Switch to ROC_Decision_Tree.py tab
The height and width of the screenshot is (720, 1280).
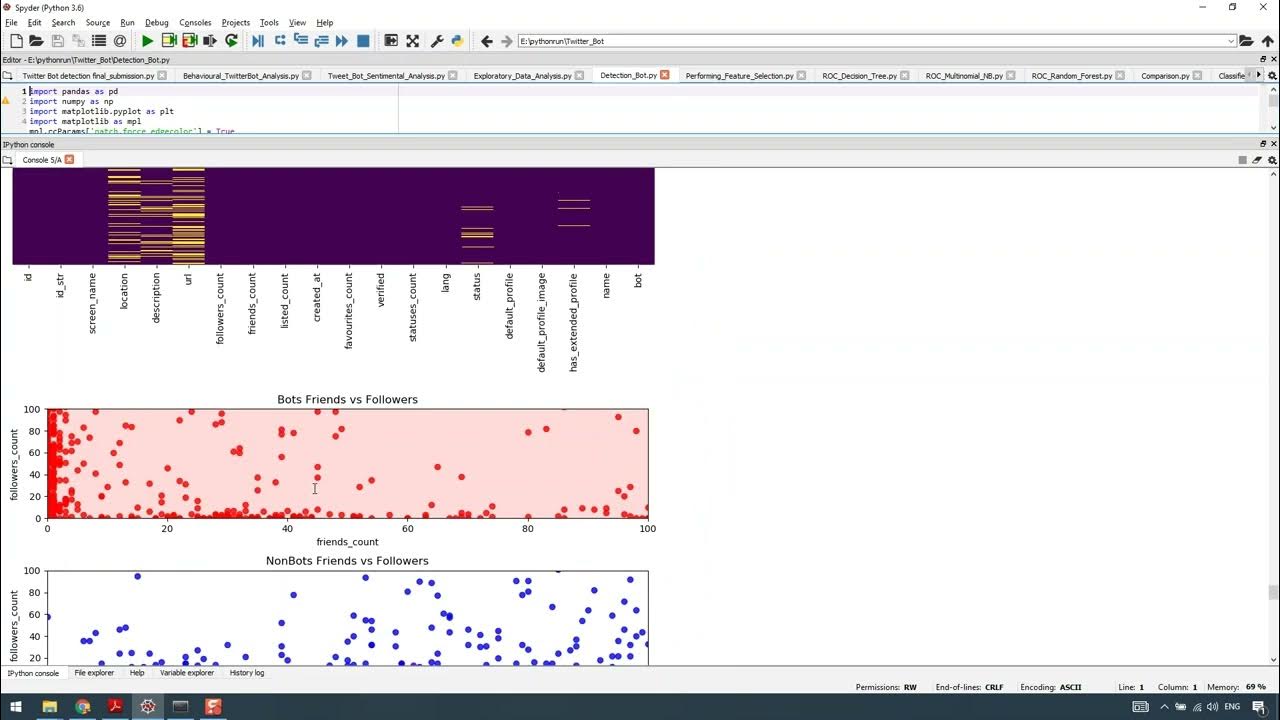(860, 75)
